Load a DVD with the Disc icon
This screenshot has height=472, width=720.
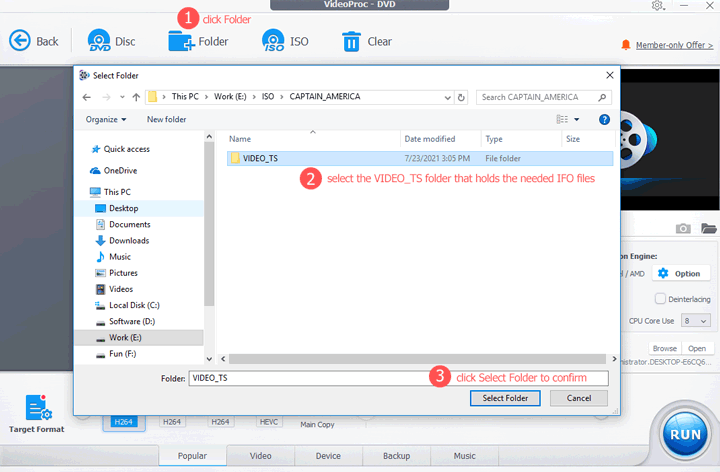[99, 40]
